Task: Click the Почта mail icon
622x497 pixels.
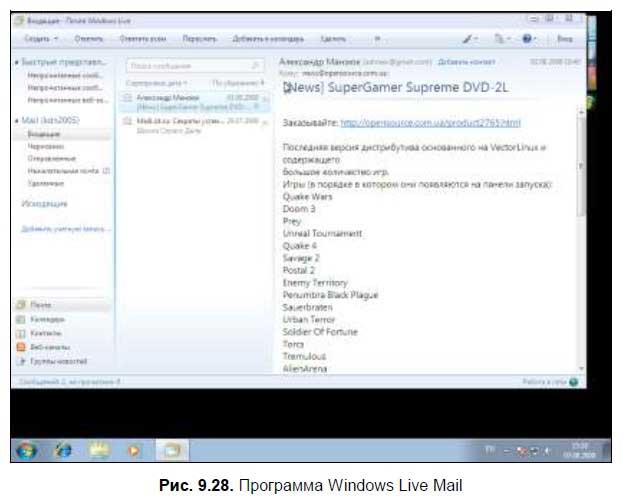Action: (x=21, y=305)
